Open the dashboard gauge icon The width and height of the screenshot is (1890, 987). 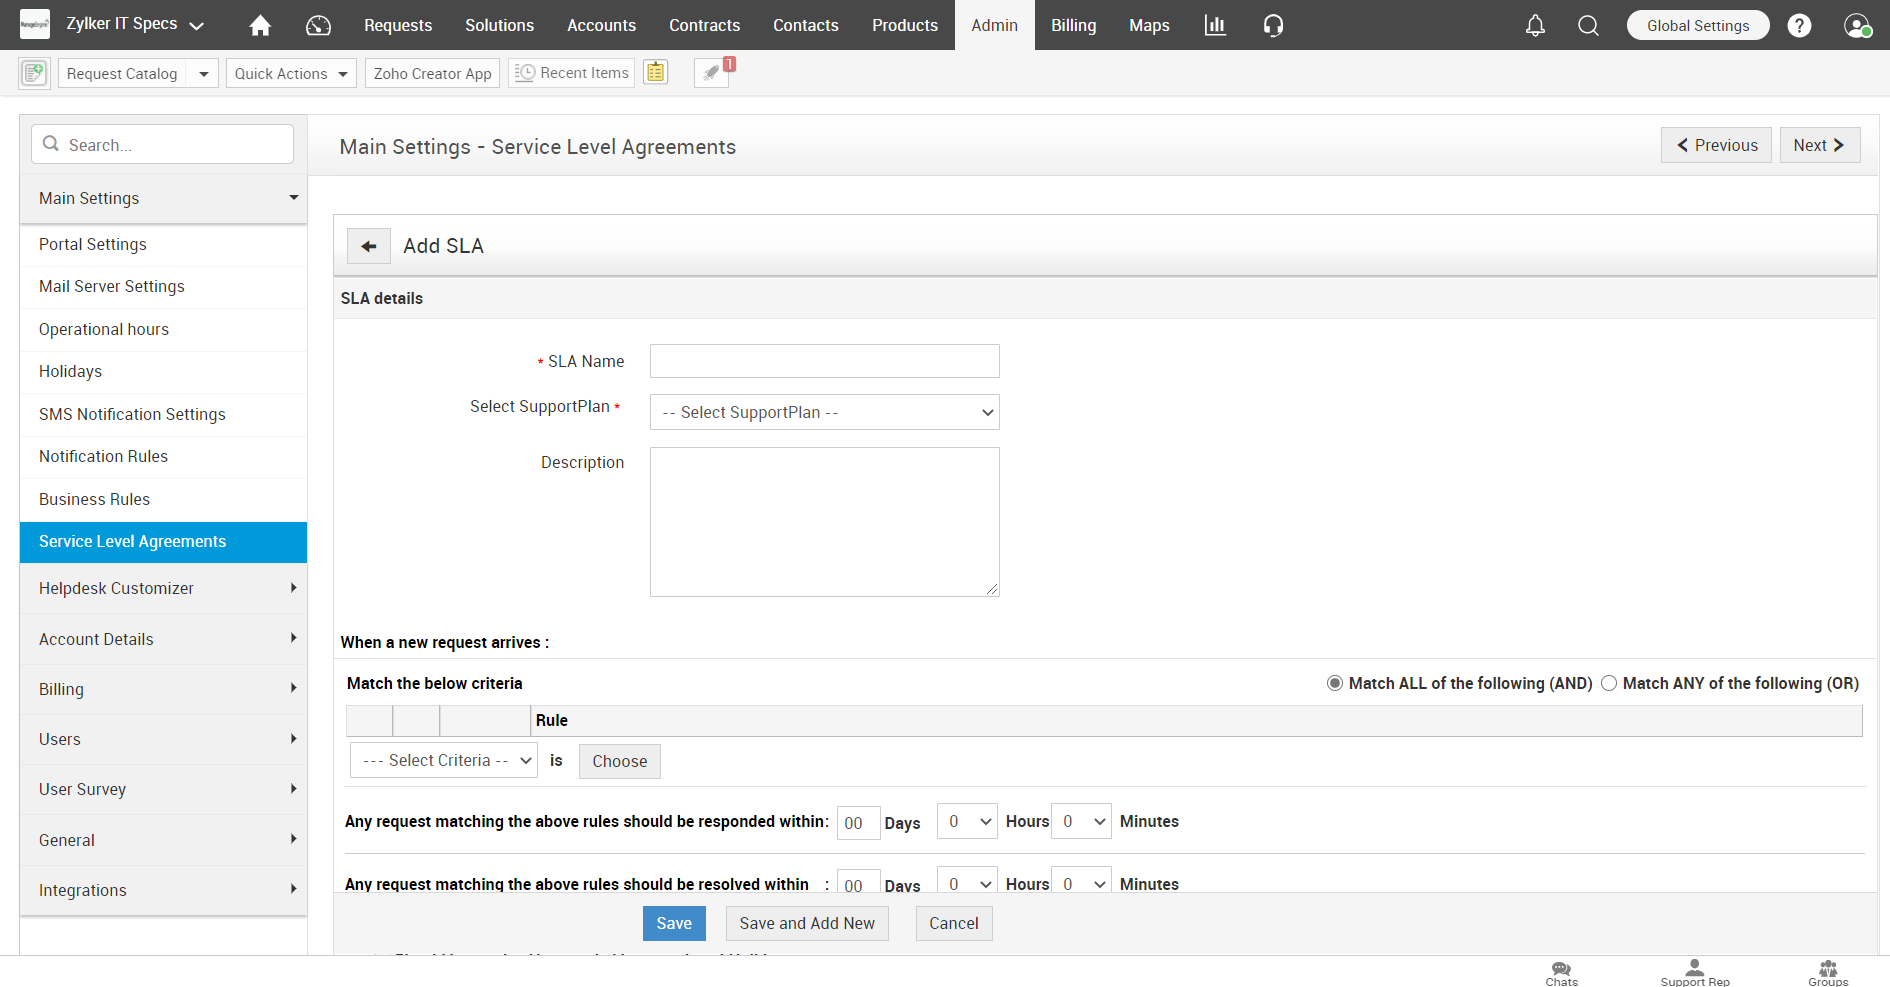coord(318,25)
